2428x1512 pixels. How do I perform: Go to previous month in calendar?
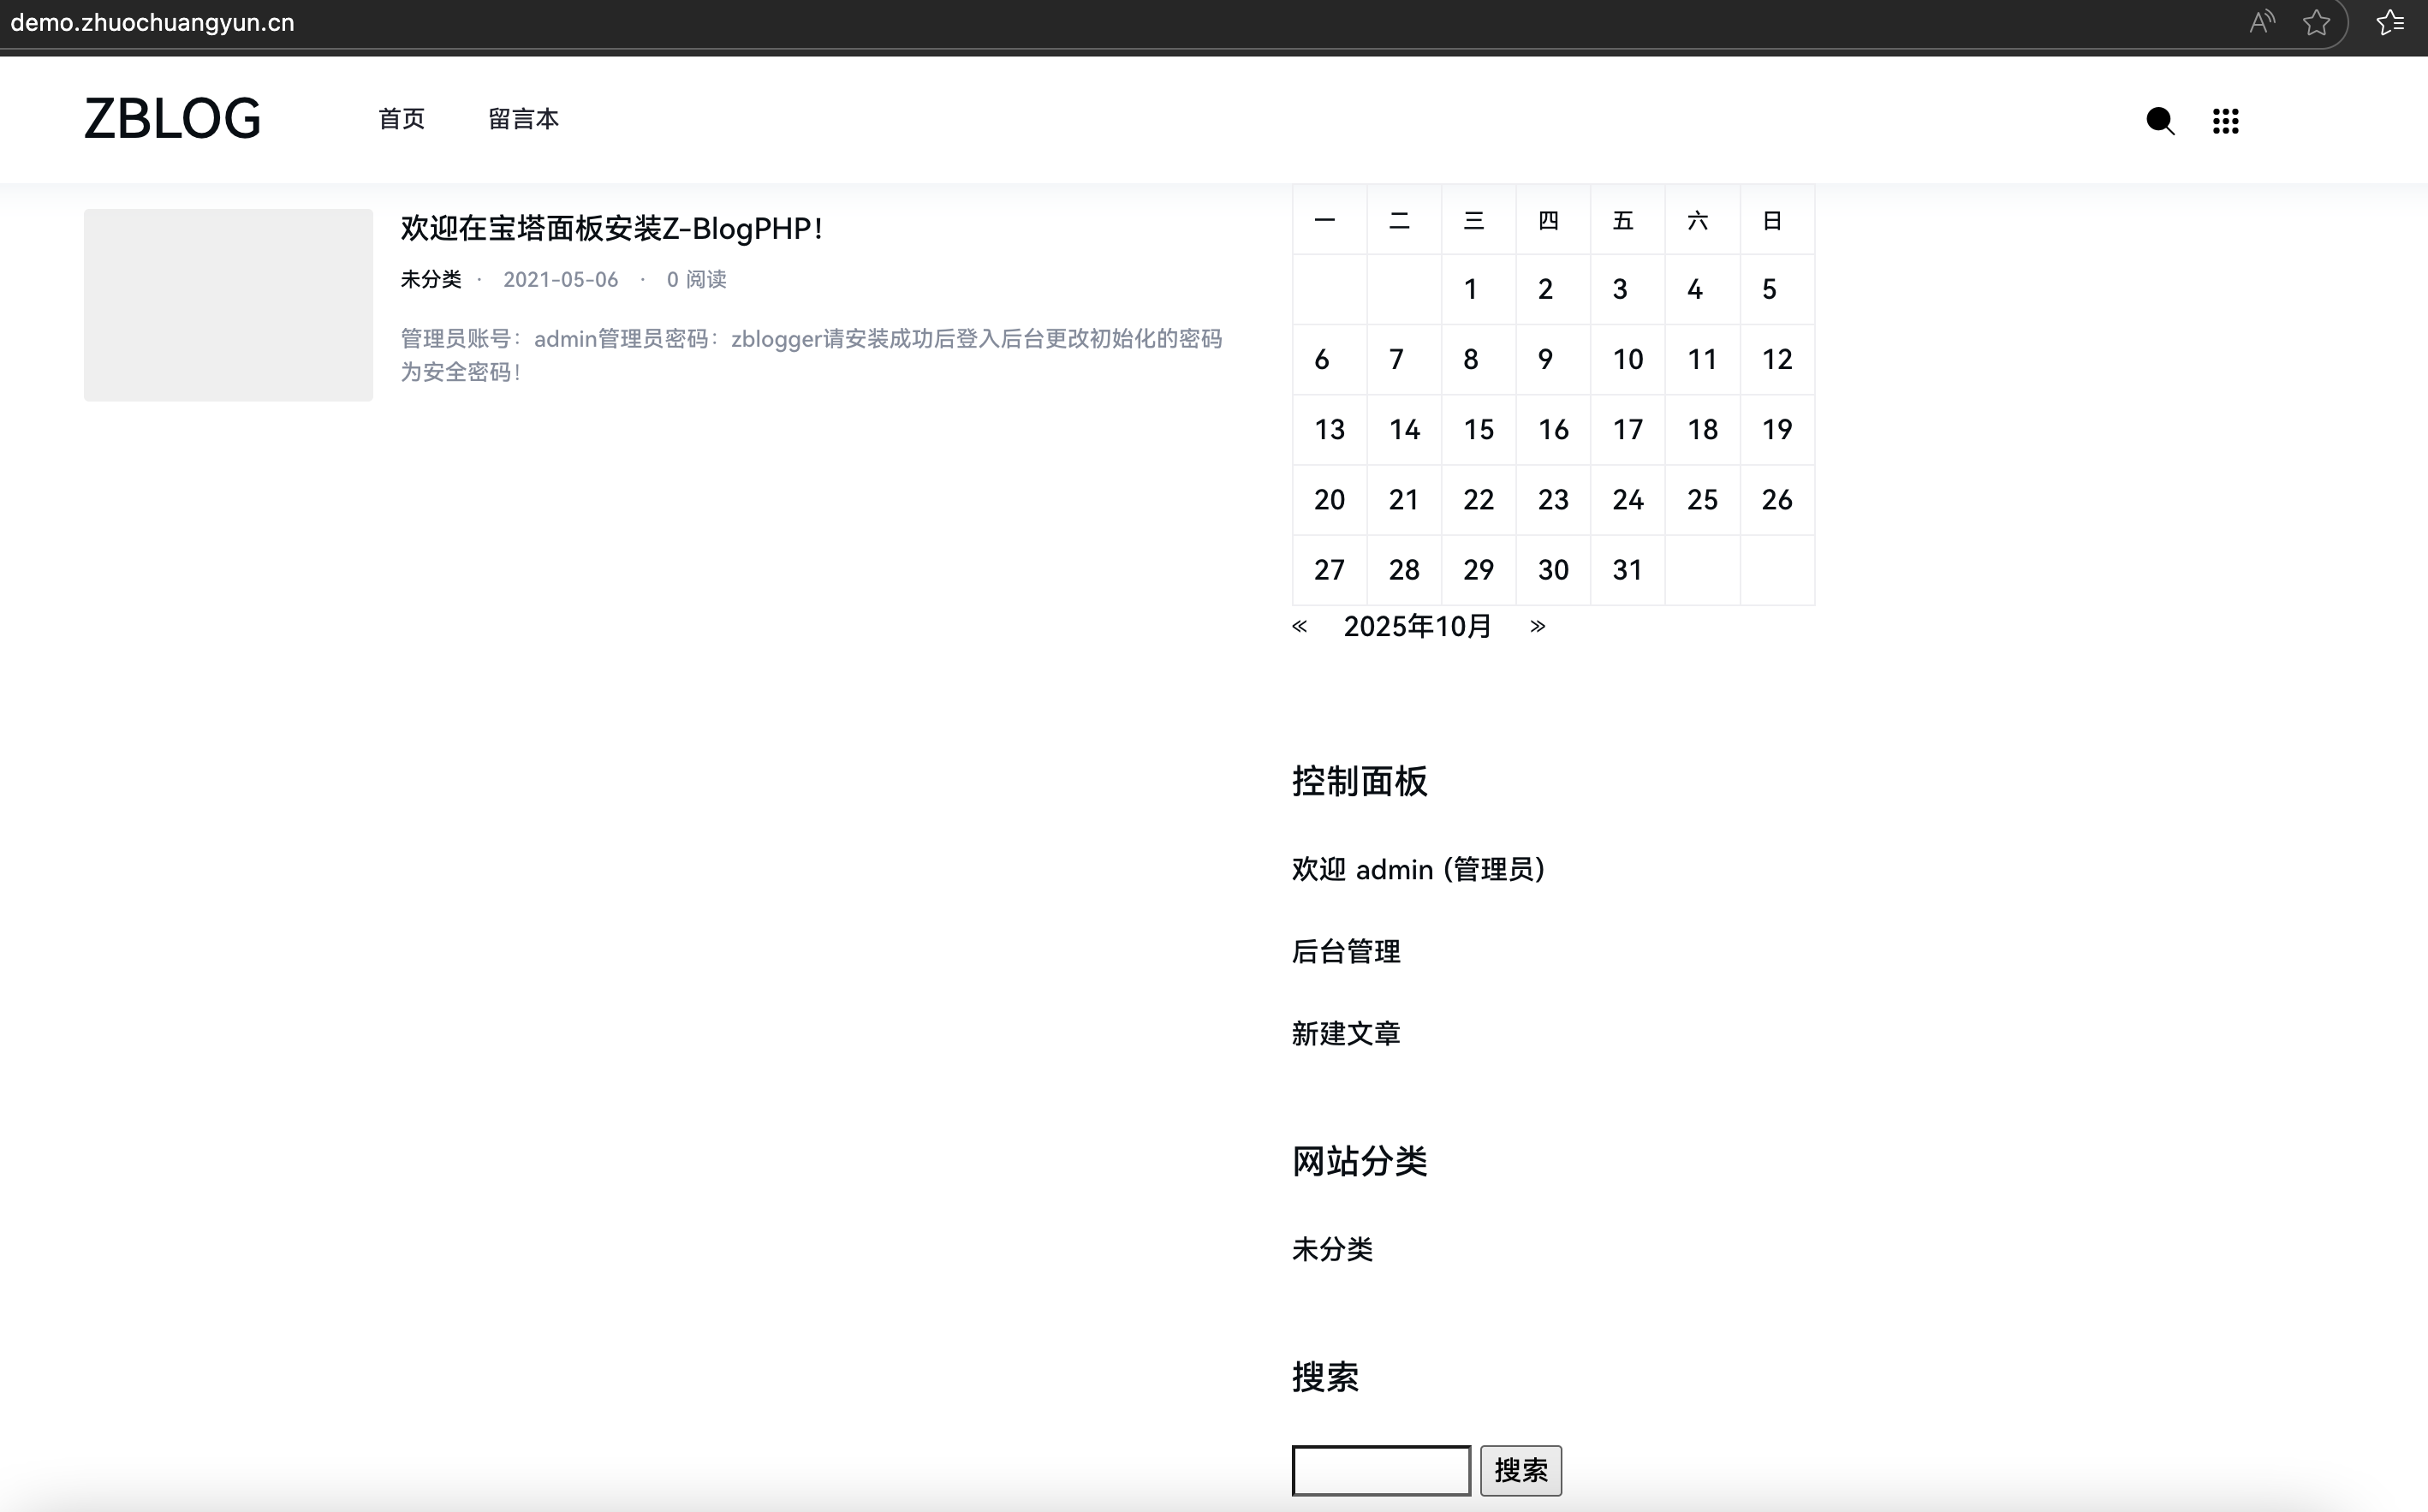tap(1299, 626)
